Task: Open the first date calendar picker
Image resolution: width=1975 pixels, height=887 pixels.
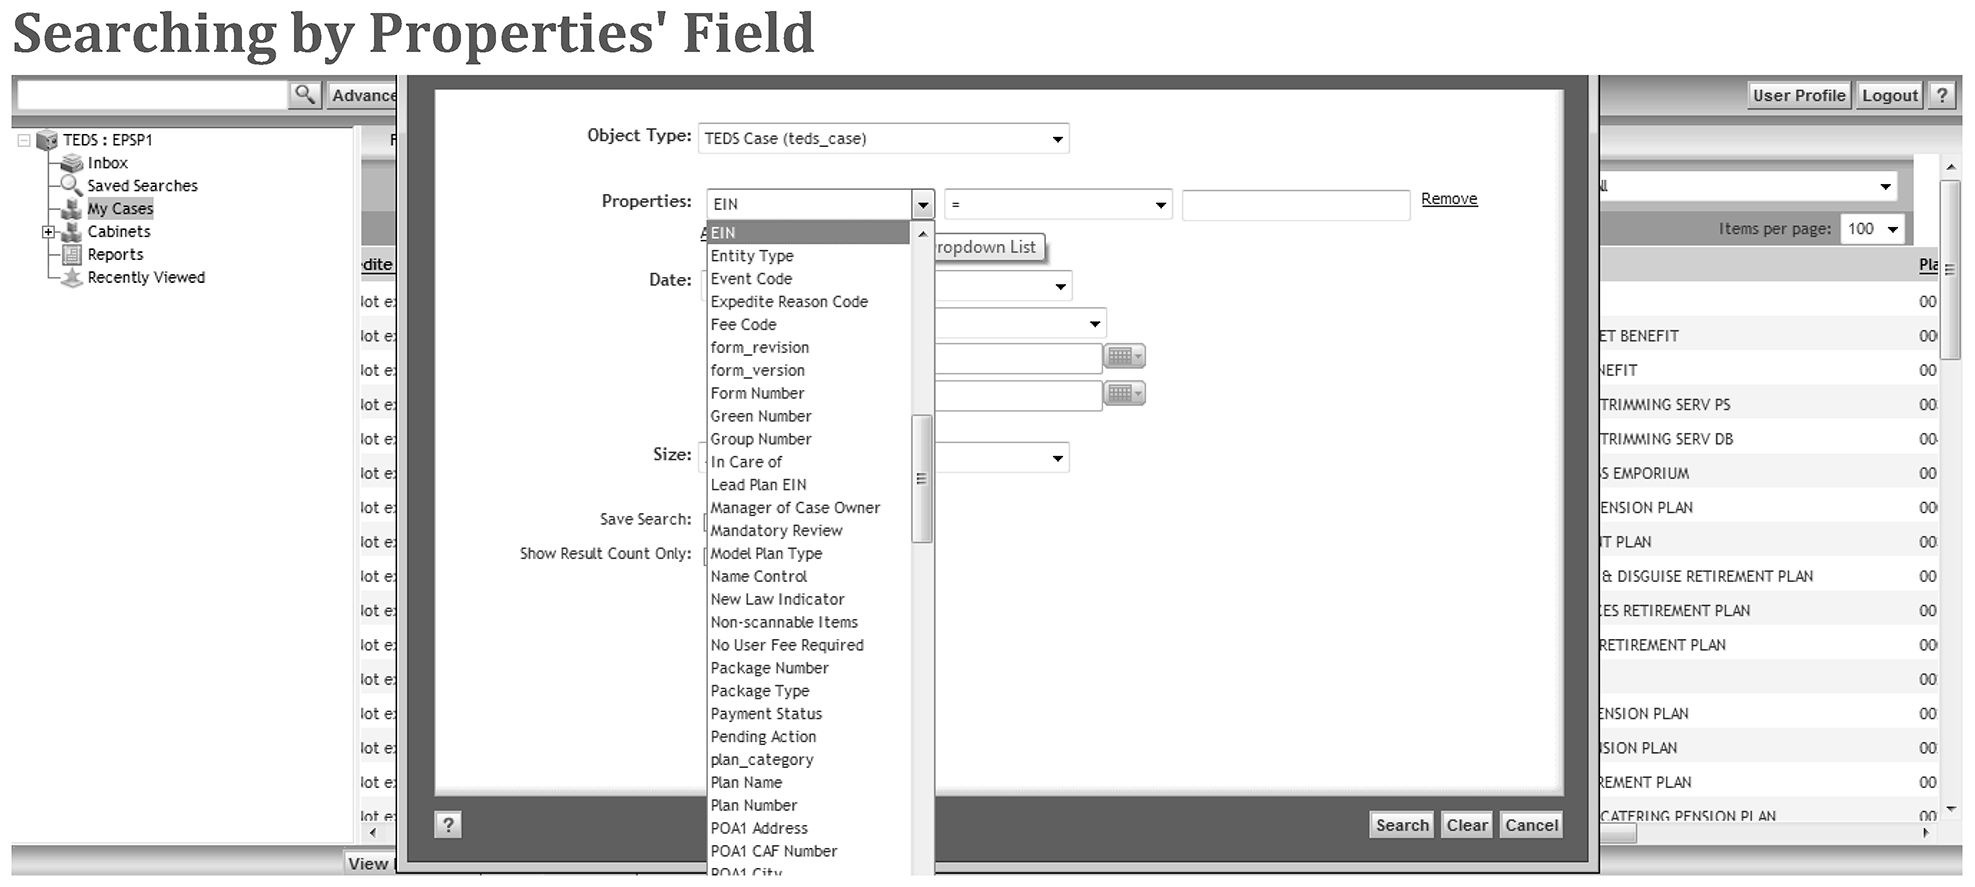Action: (1124, 357)
